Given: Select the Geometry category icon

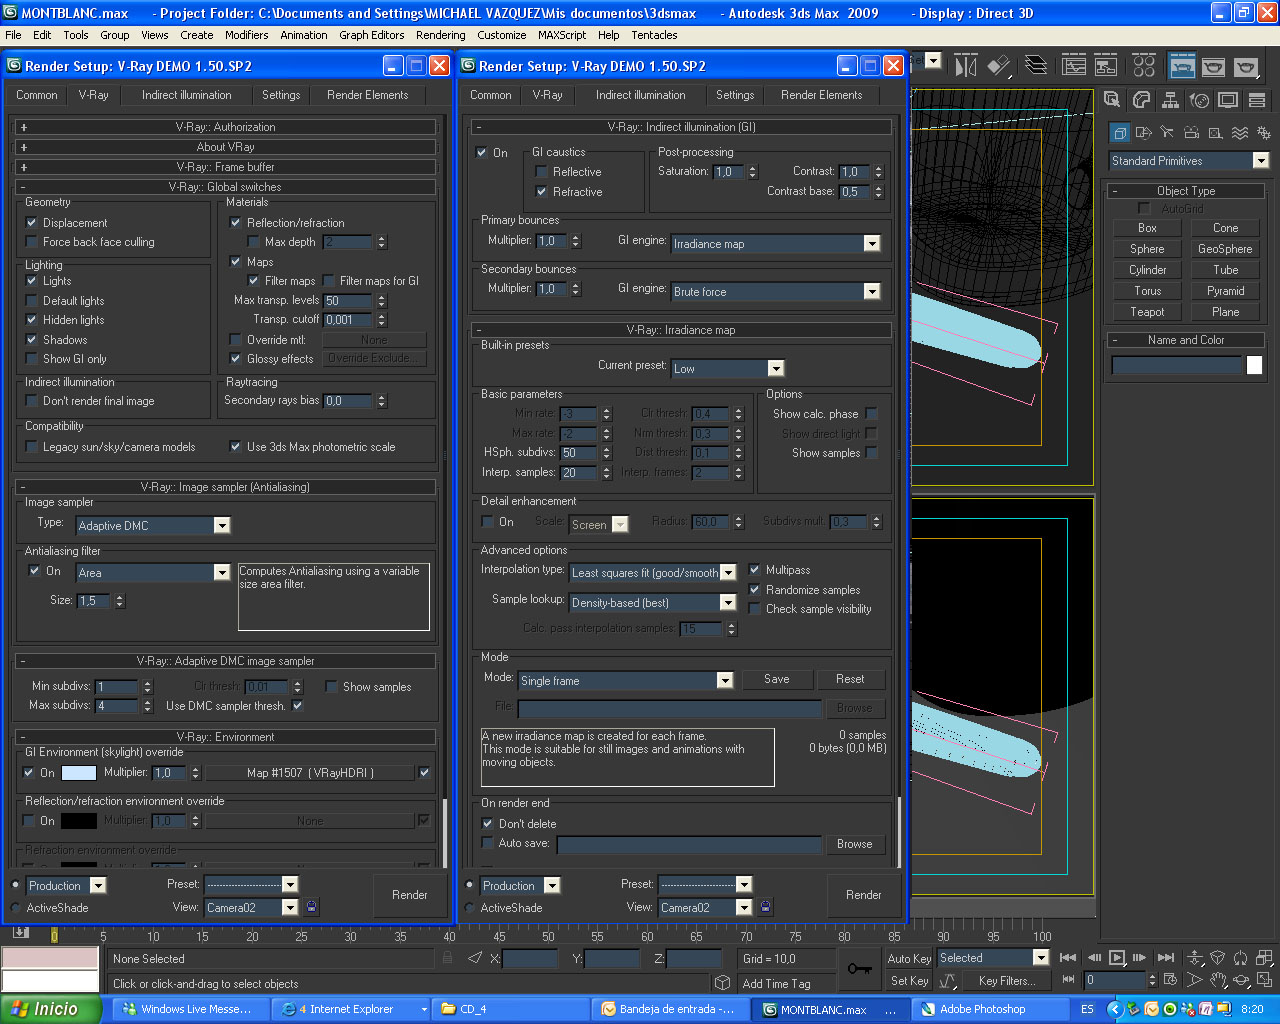Looking at the screenshot, I should [1120, 132].
